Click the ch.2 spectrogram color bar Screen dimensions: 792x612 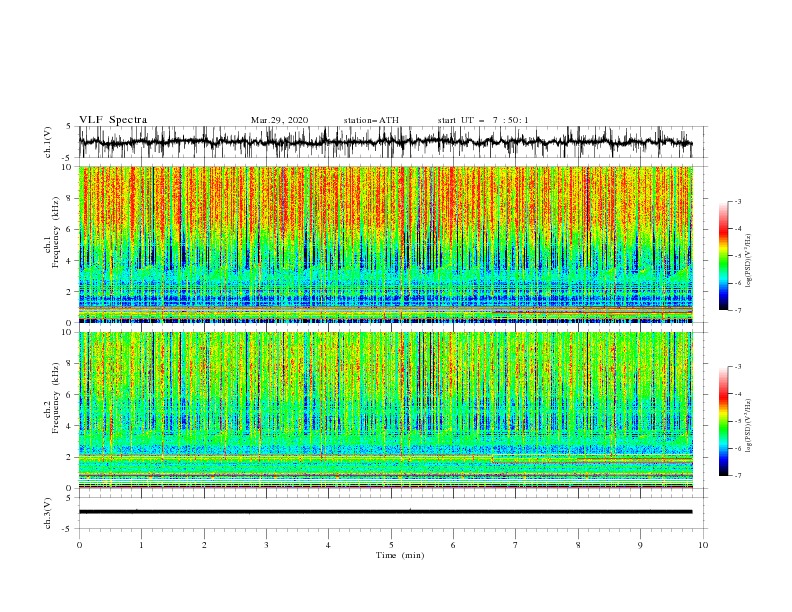tap(723, 421)
